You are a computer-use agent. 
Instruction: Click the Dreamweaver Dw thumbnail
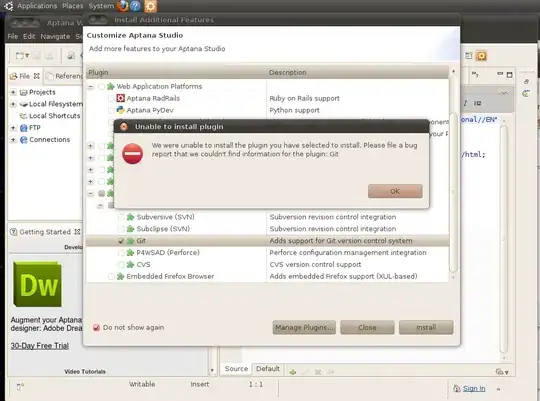(x=37, y=284)
